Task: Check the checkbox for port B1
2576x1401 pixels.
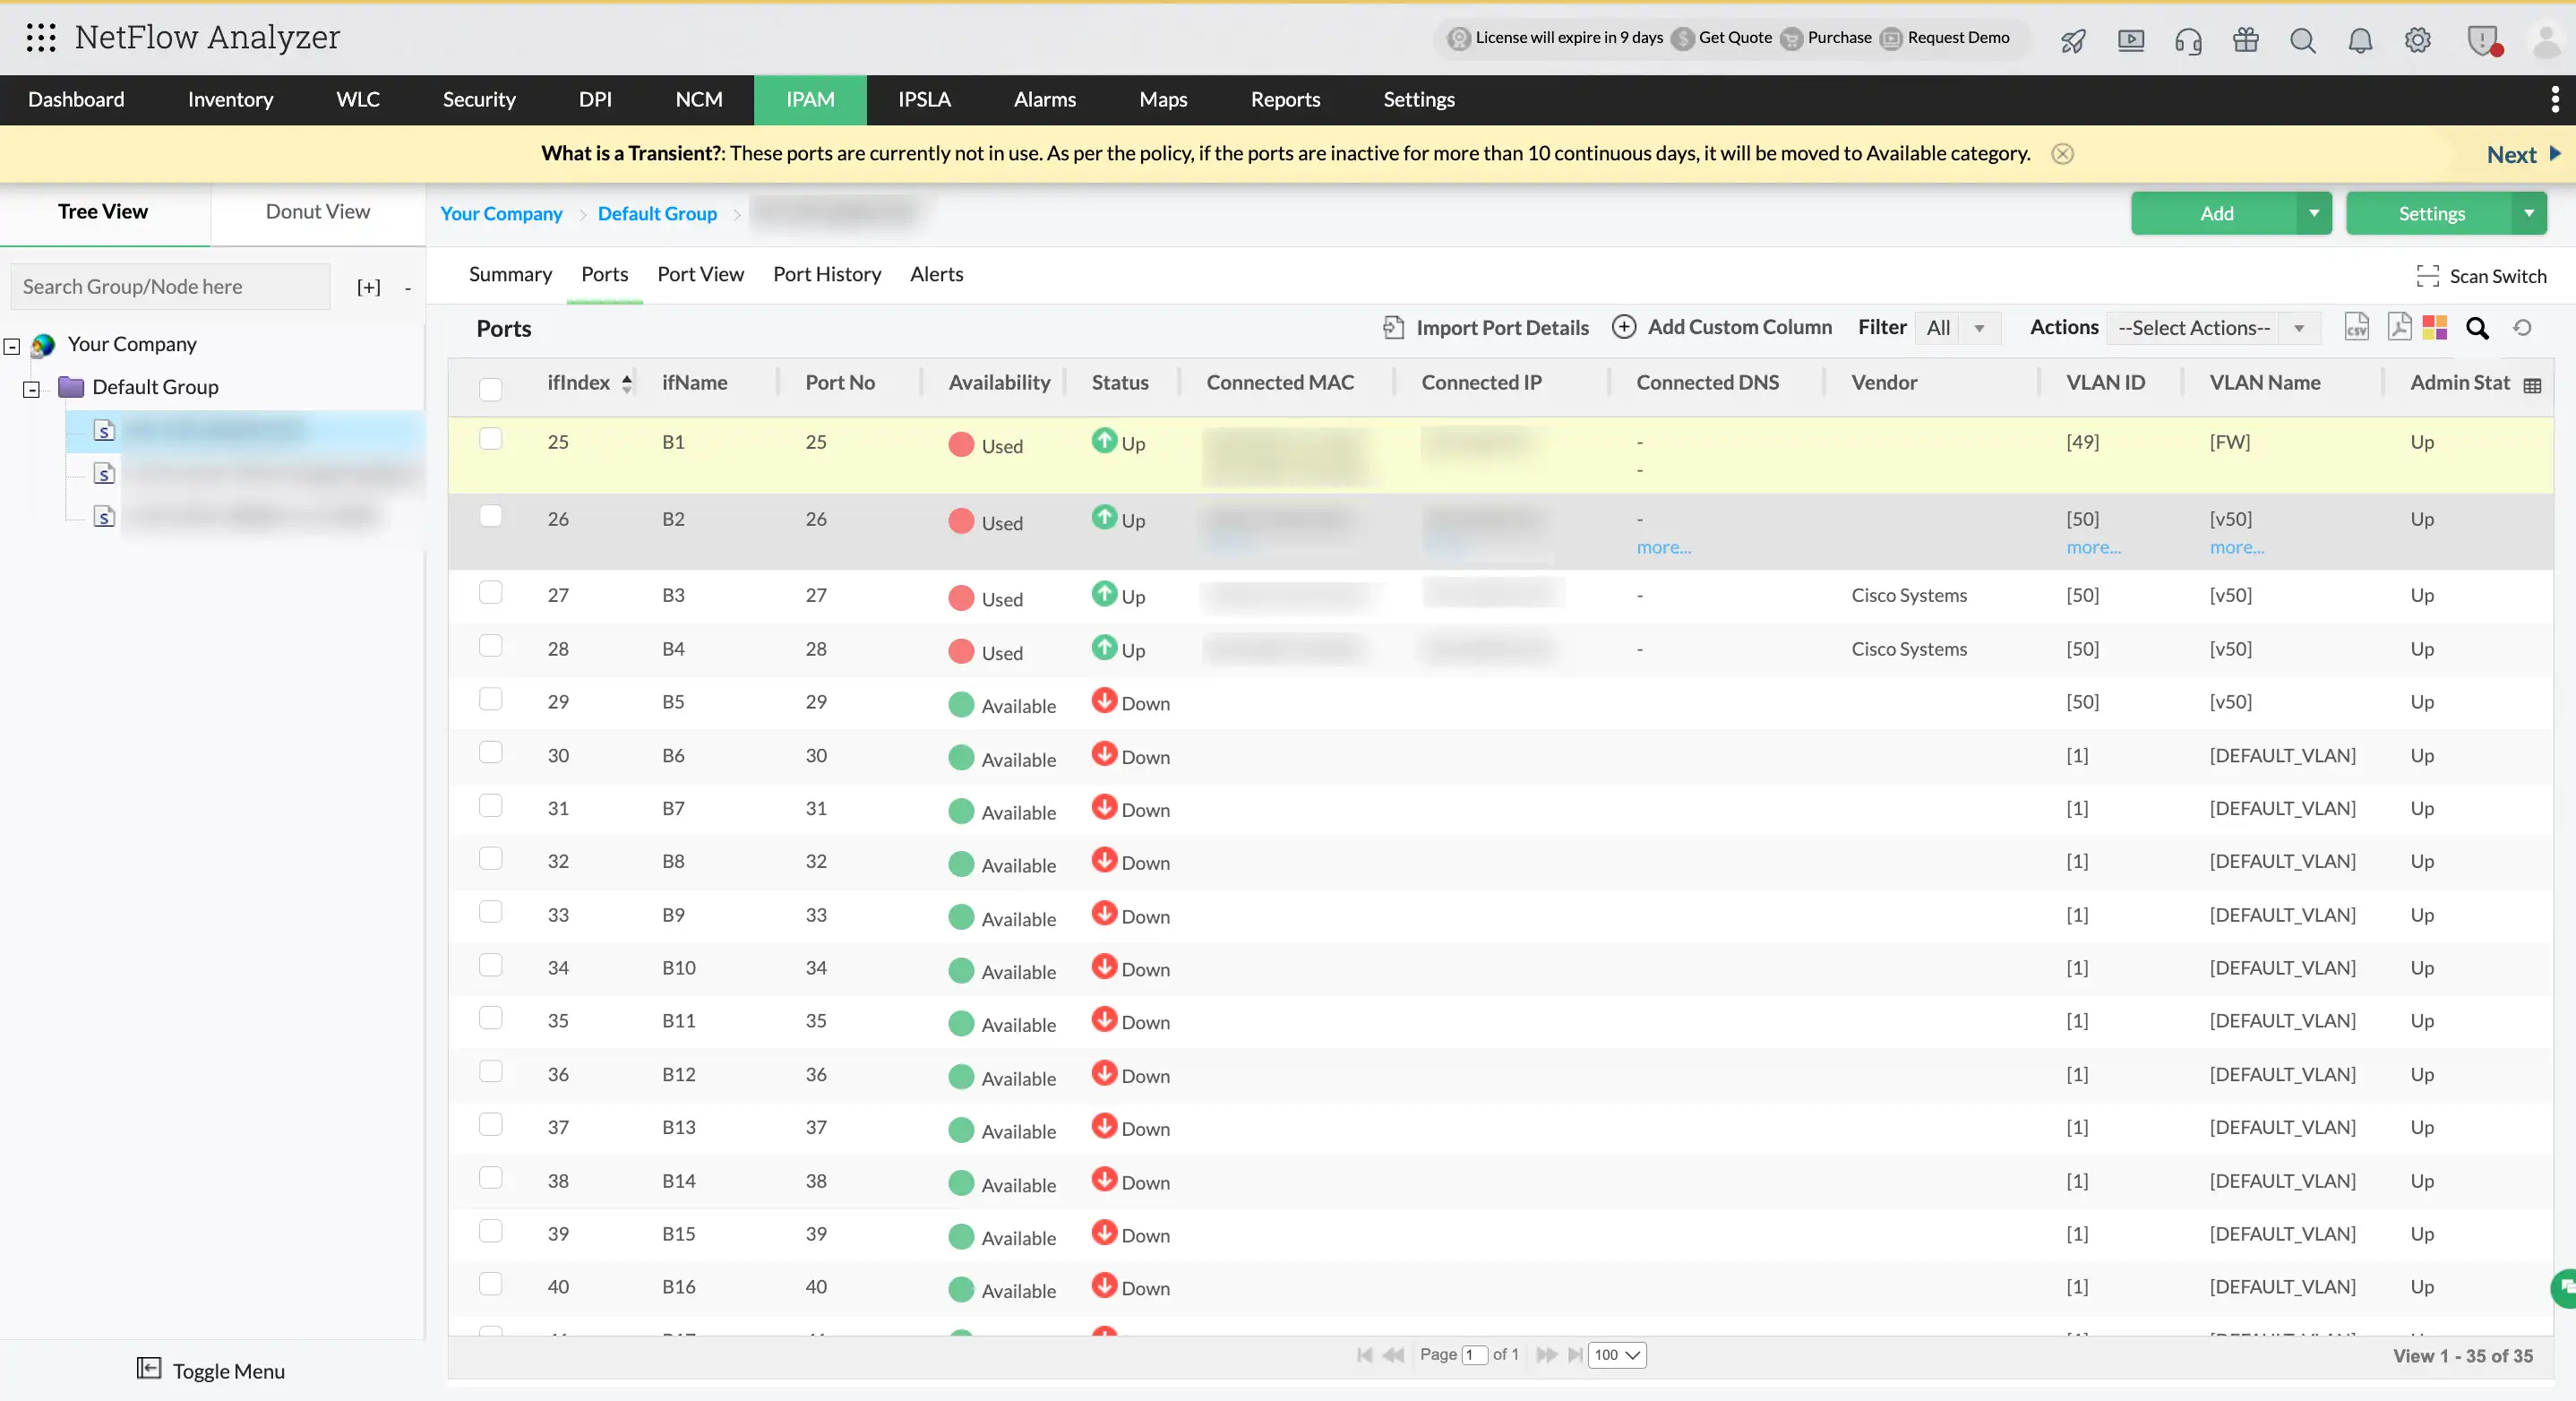Action: (x=490, y=439)
